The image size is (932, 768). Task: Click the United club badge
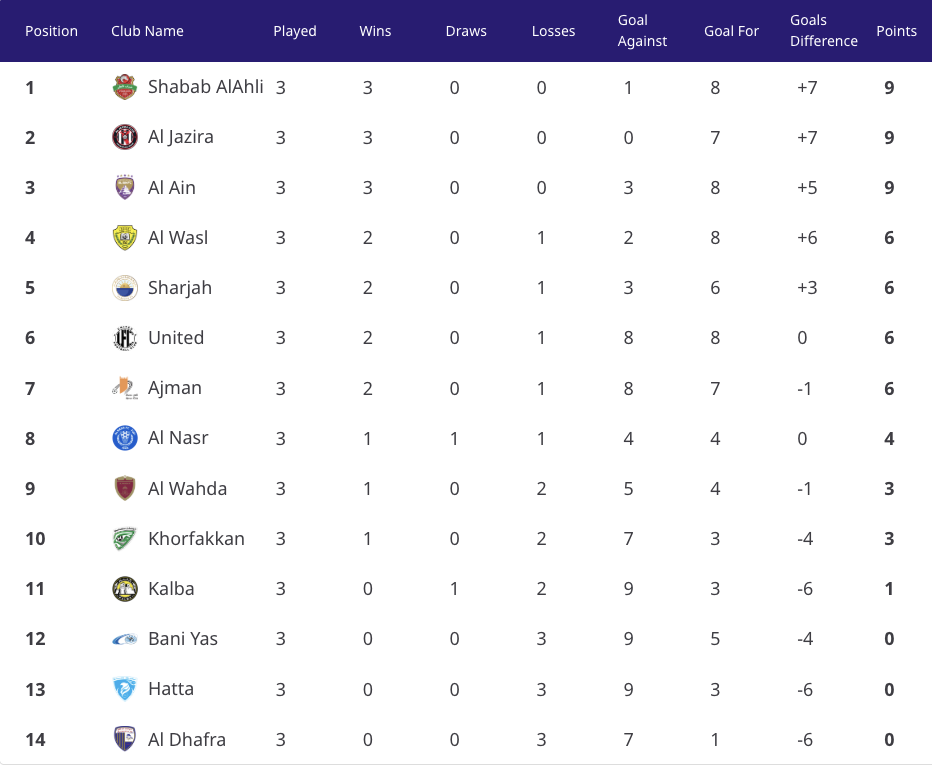(125, 338)
